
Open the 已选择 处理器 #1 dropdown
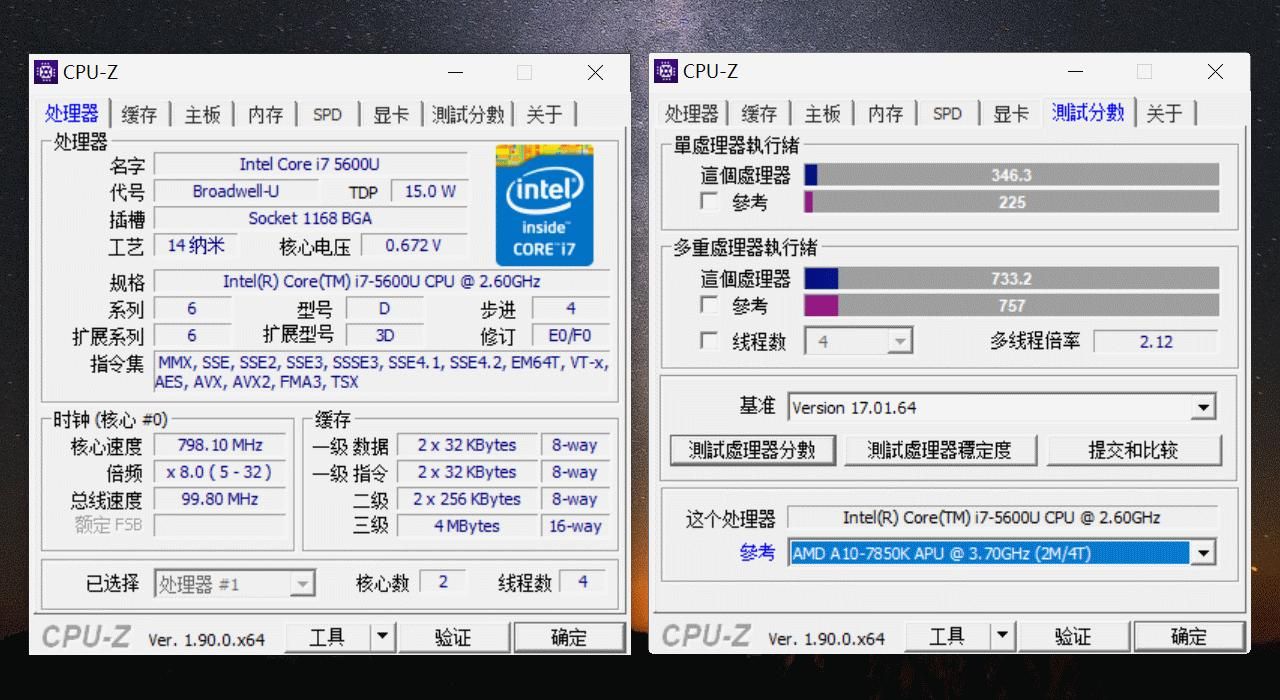tap(235, 584)
